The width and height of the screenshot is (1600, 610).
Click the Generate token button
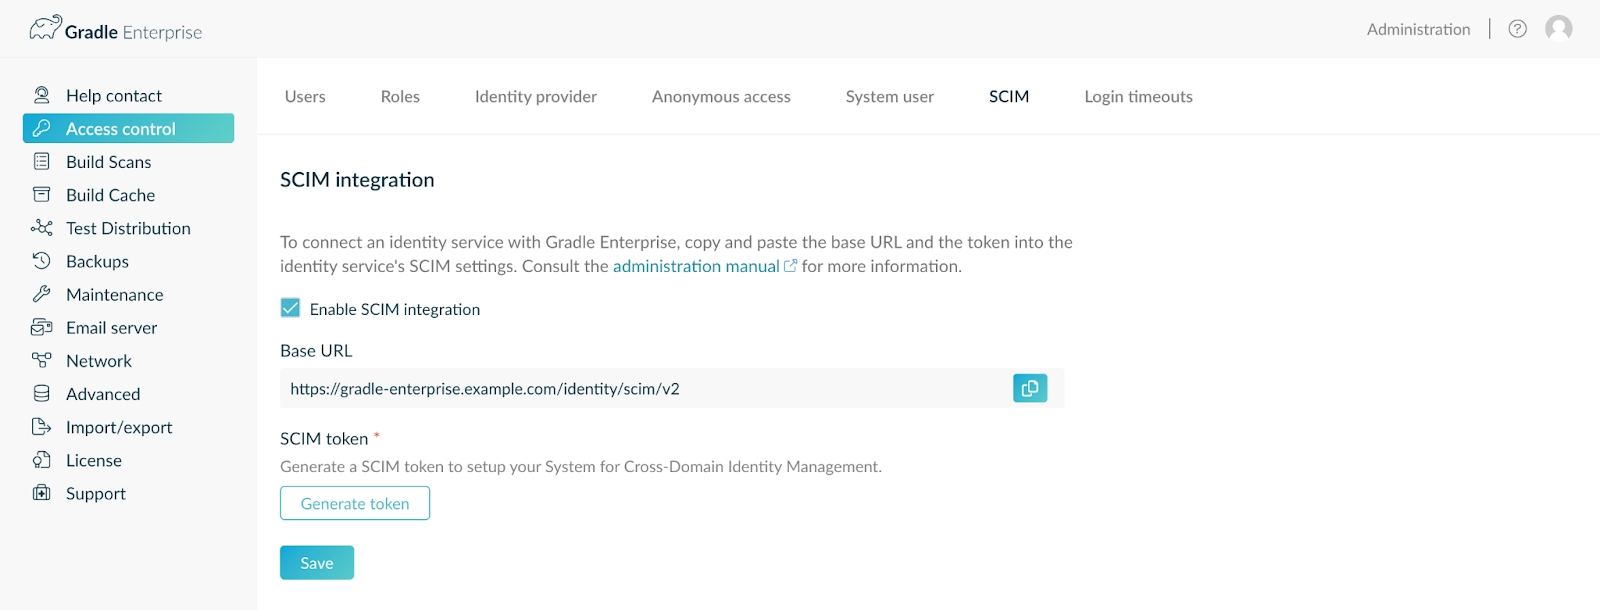[355, 503]
